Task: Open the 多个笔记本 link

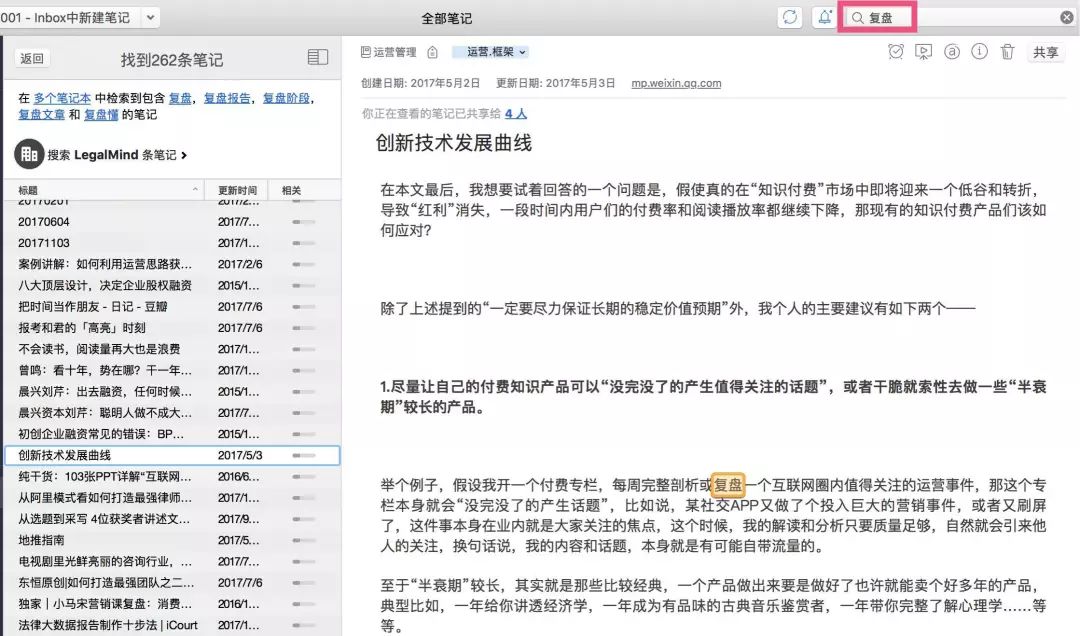Action: point(62,98)
